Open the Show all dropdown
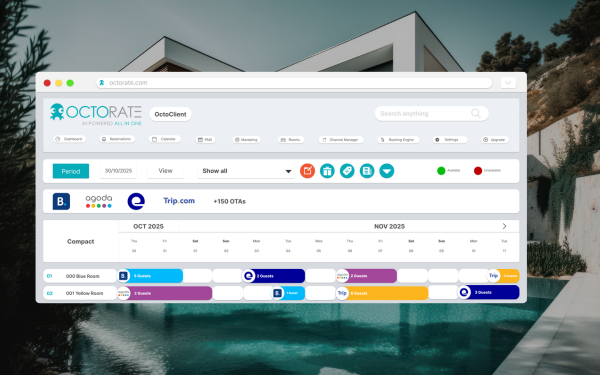 [x=246, y=171]
